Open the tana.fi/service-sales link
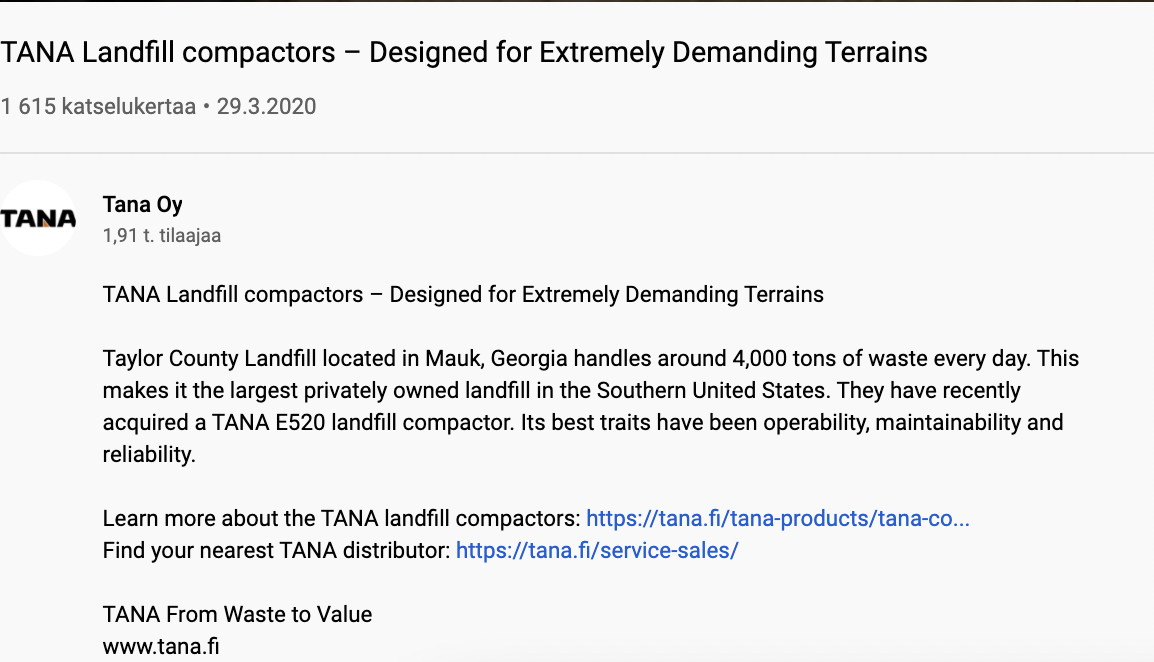The height and width of the screenshot is (662, 1154). [x=597, y=550]
